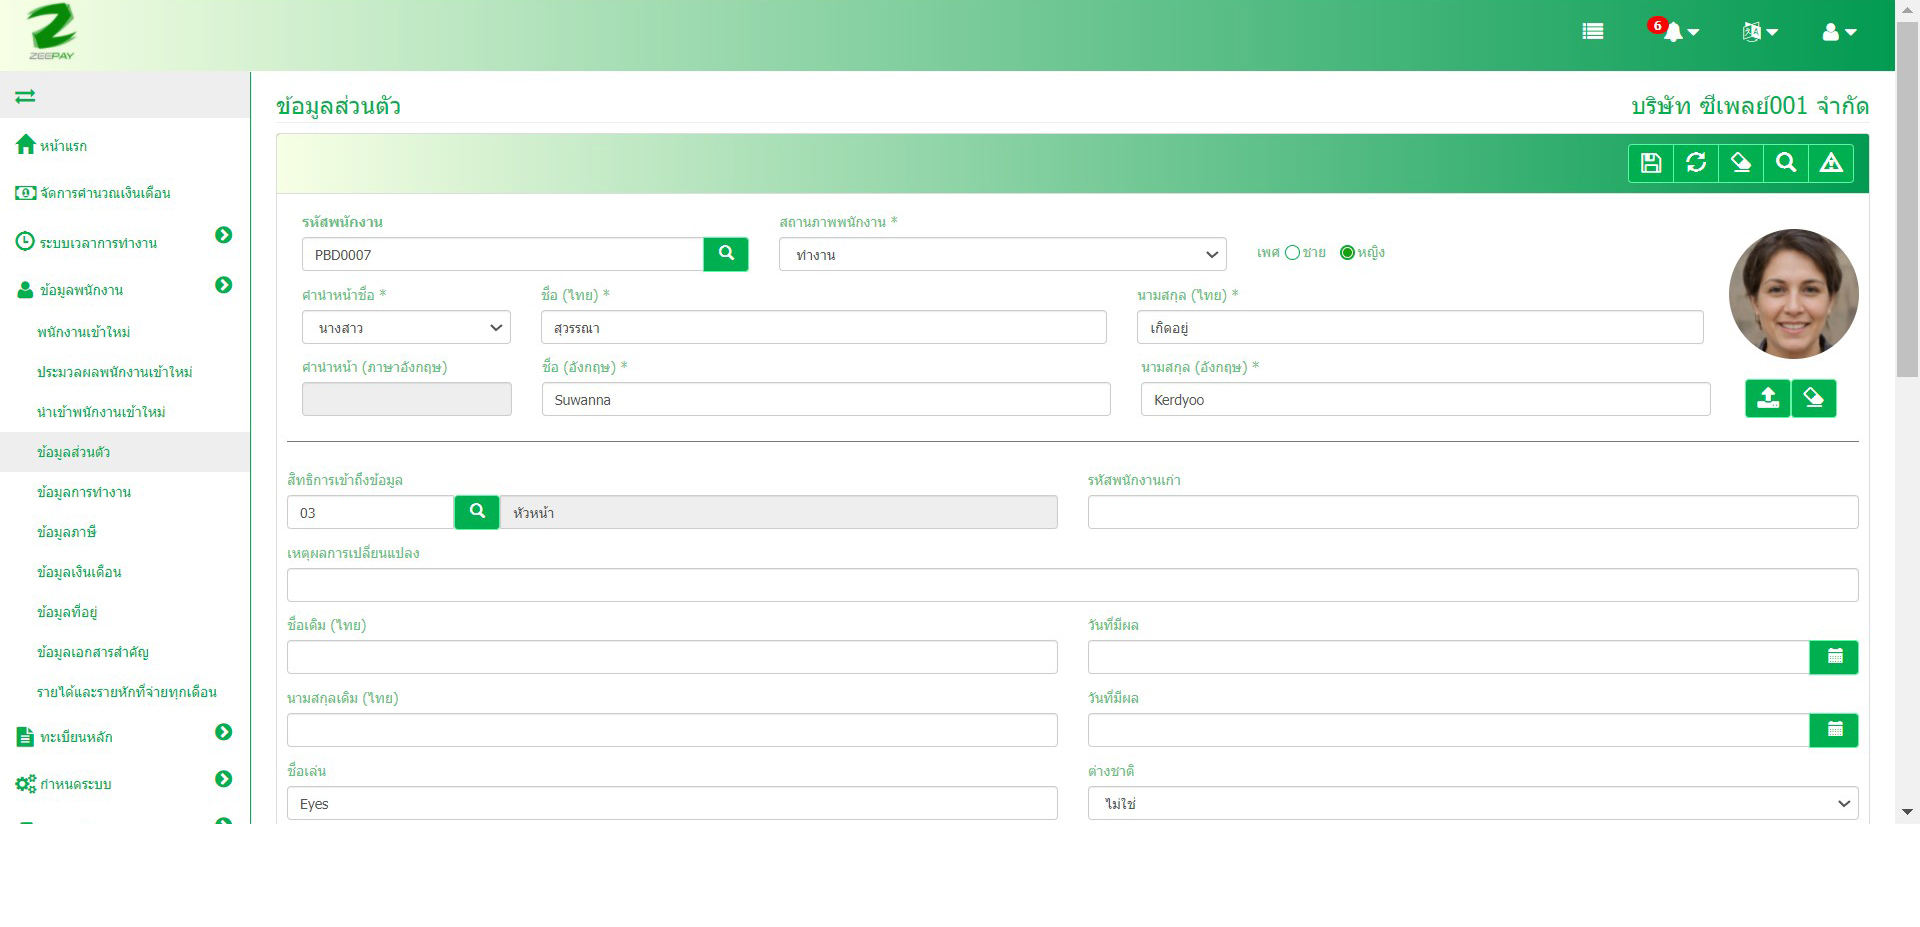Viewport: 1920px width, 927px height.
Task: Open รายได้และรายหักที่จ่ายทุกเดือน sidebar link
Action: [x=127, y=692]
